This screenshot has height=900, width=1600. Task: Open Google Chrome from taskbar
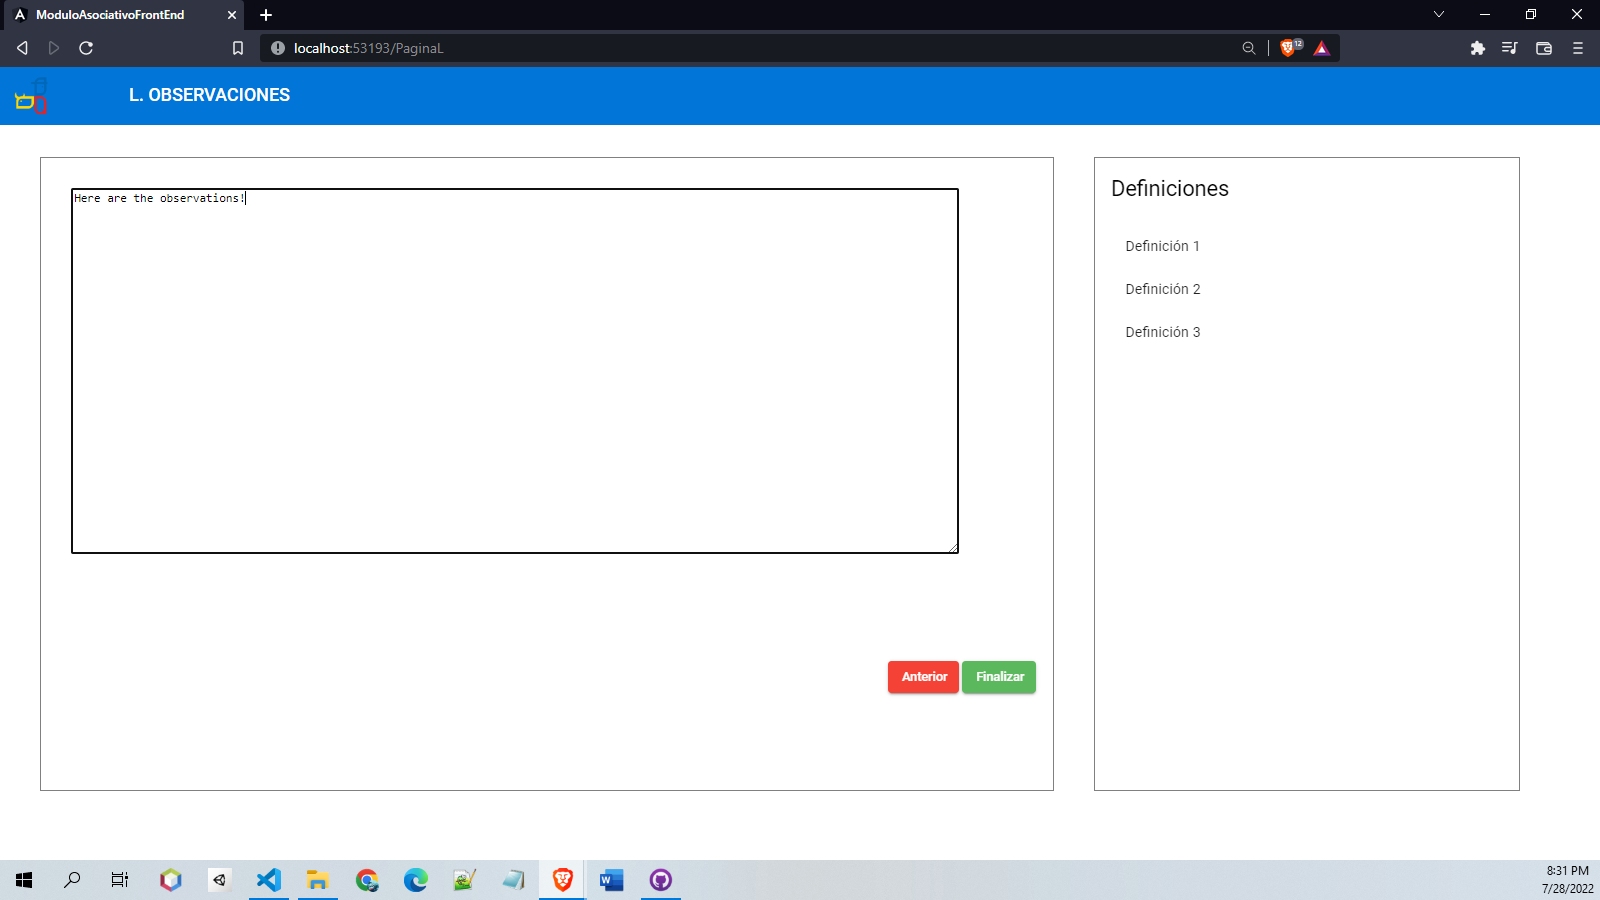pyautogui.click(x=367, y=880)
